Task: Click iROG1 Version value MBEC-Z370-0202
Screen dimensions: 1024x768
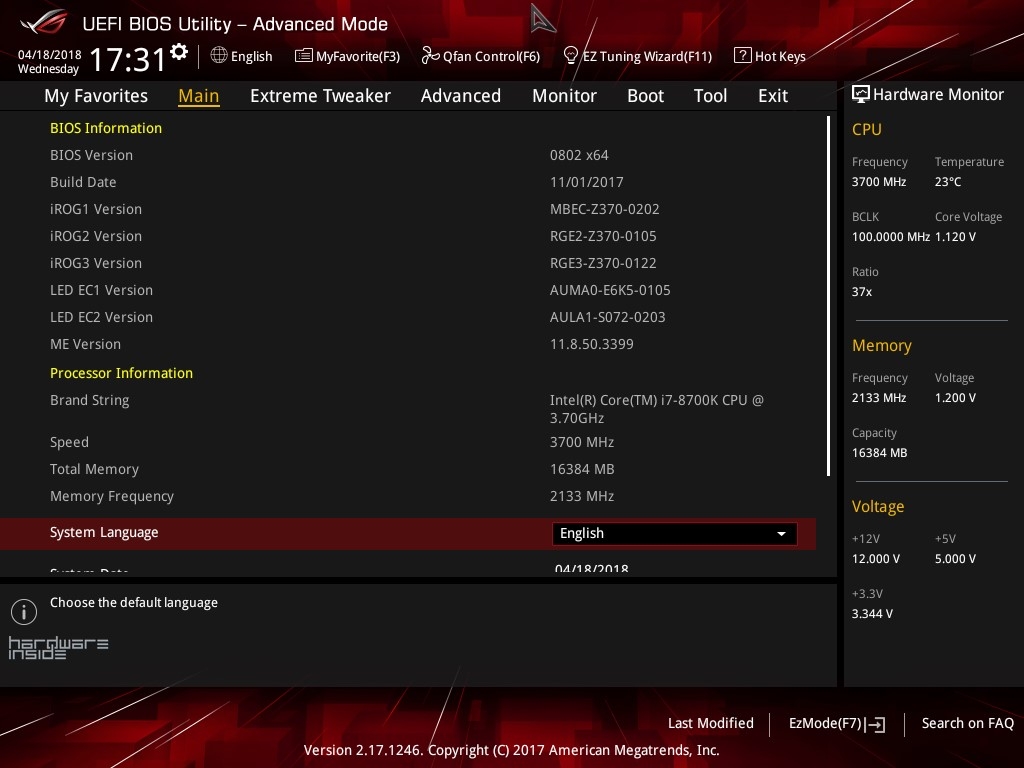Action: click(605, 209)
